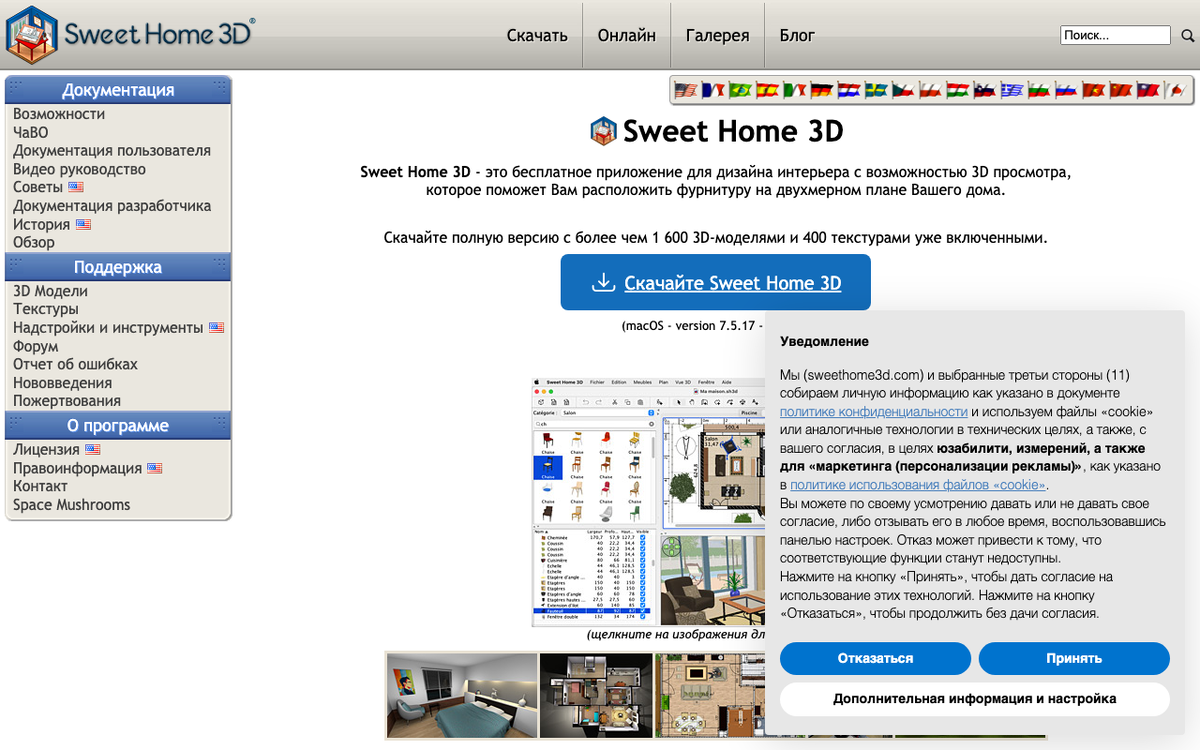Open the Контакт link
This screenshot has height=750, width=1200.
[x=40, y=486]
